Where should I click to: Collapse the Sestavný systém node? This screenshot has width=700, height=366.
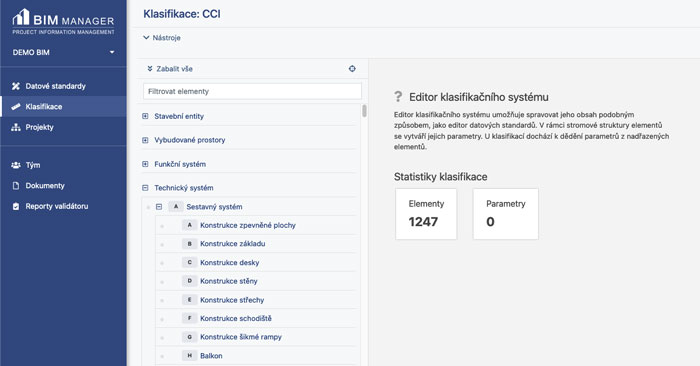[159, 207]
